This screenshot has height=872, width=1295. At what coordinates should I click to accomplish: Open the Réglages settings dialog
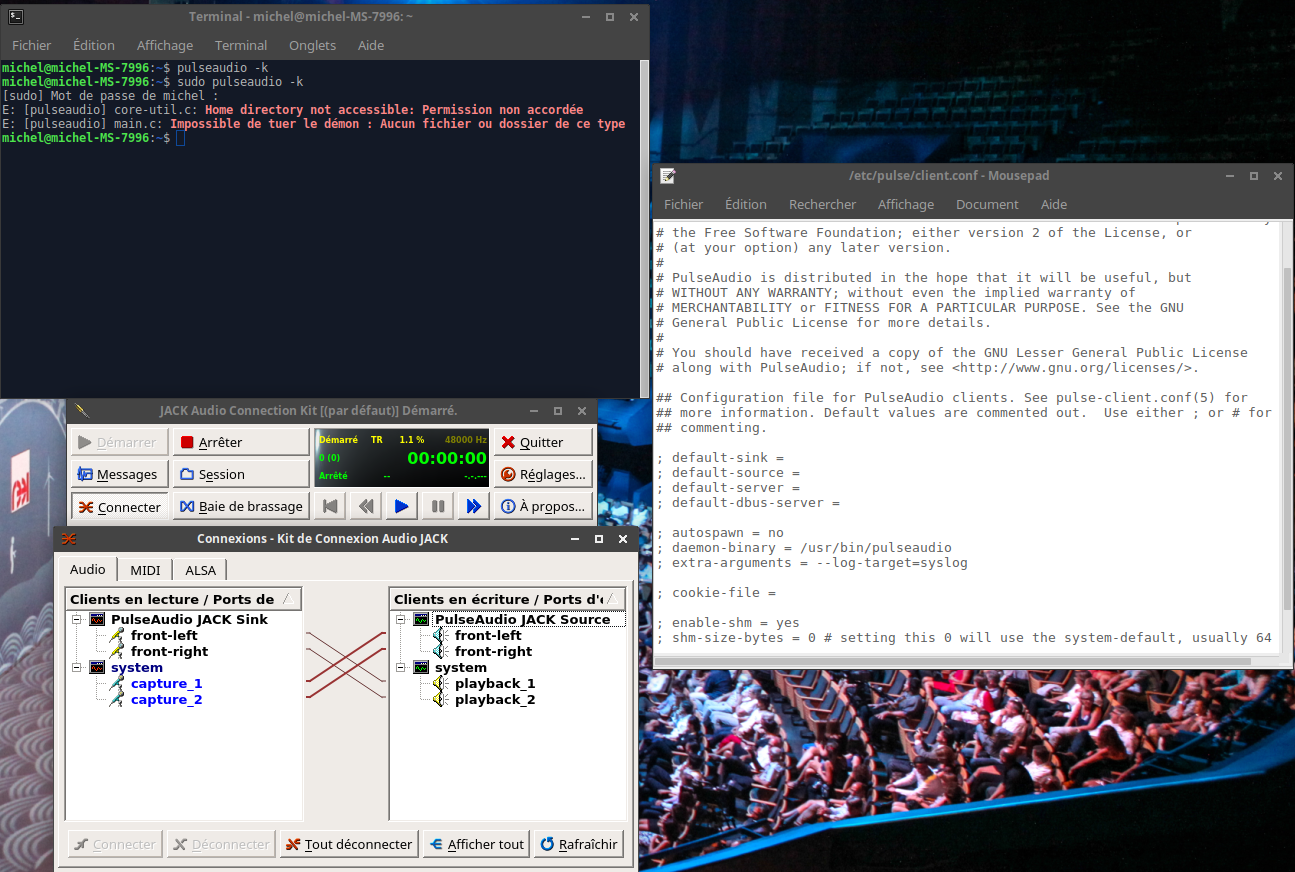coord(543,474)
